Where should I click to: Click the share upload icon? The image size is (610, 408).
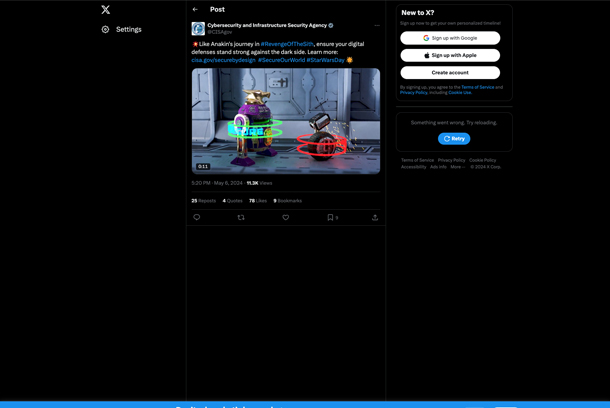pos(375,217)
